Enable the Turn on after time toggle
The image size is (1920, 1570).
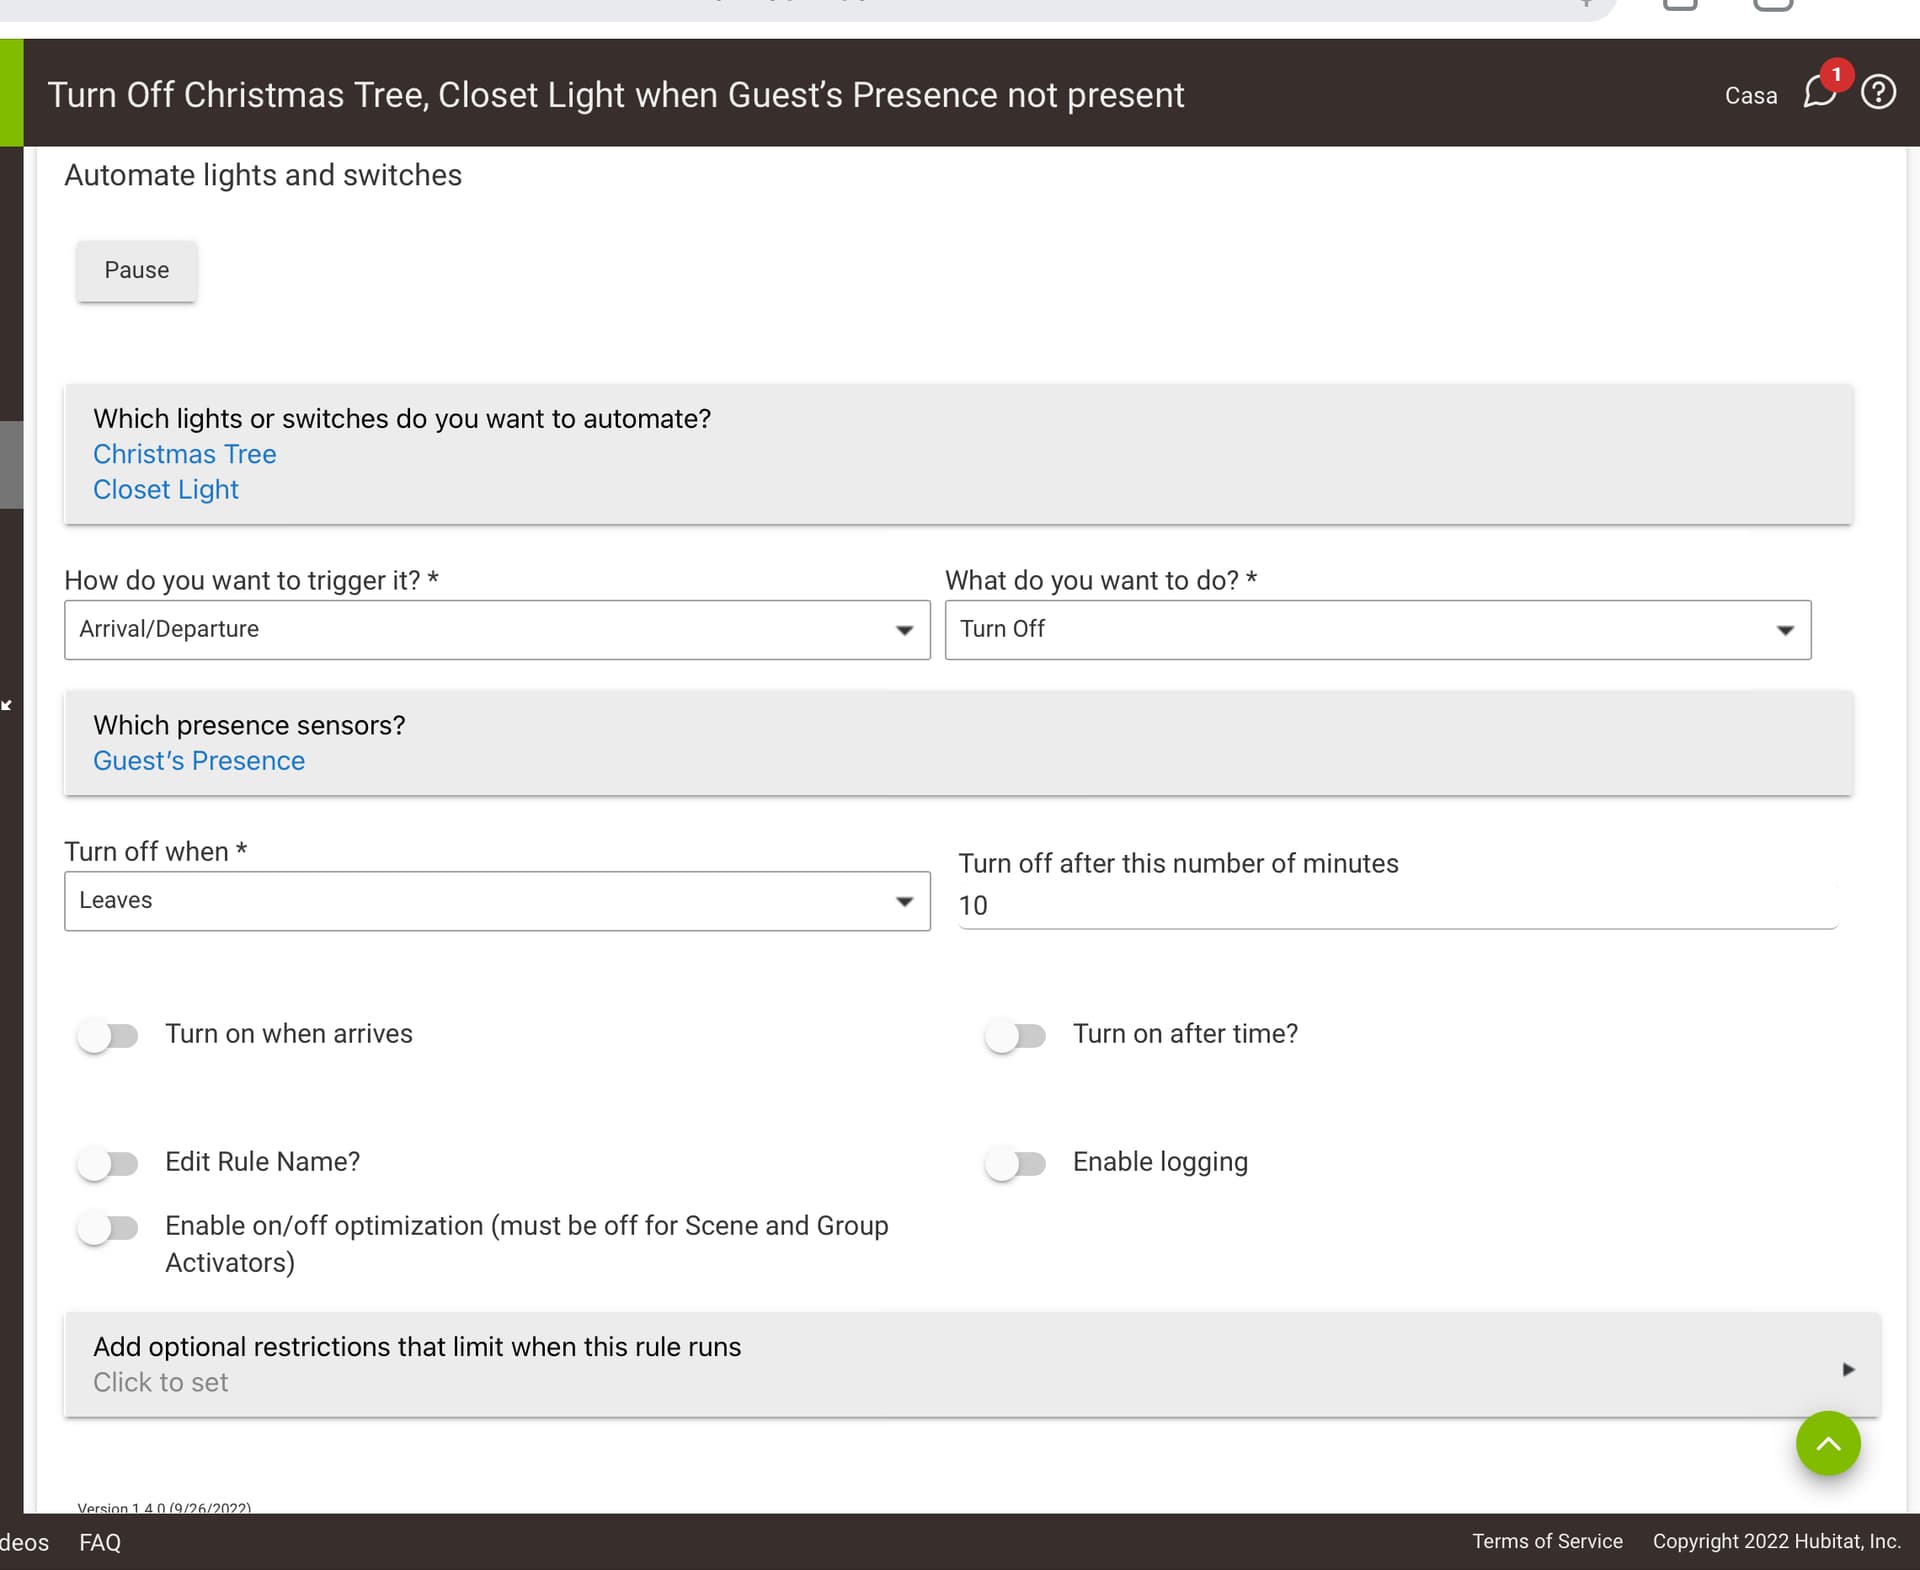click(1017, 1035)
